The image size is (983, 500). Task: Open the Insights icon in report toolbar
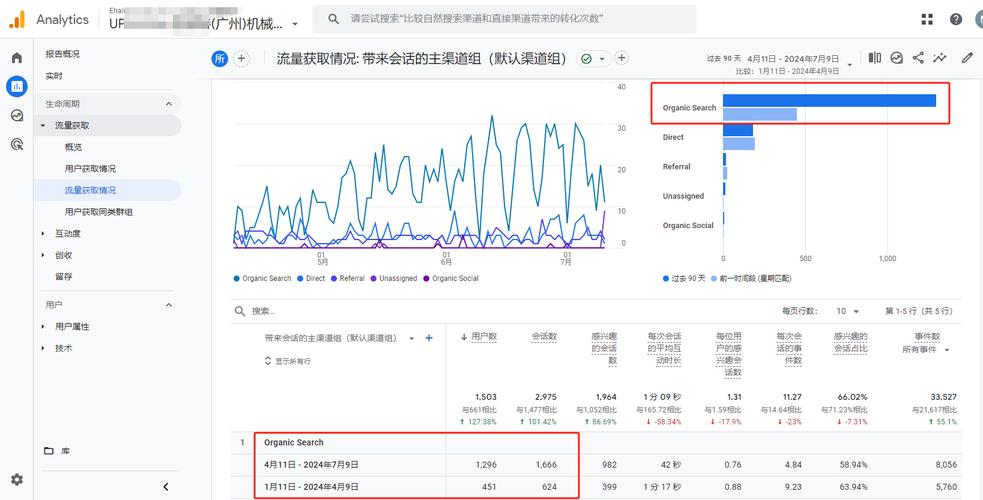tap(940, 58)
